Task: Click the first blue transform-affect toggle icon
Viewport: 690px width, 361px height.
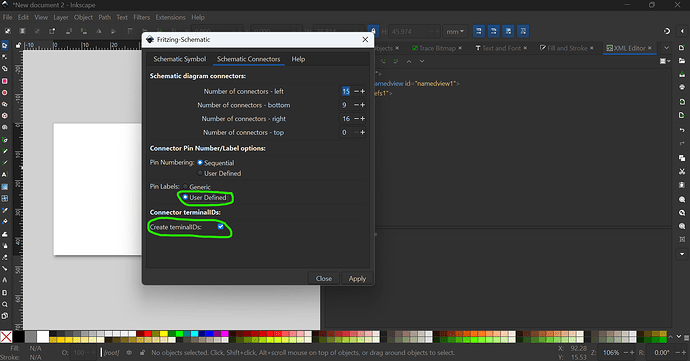Action: point(478,31)
